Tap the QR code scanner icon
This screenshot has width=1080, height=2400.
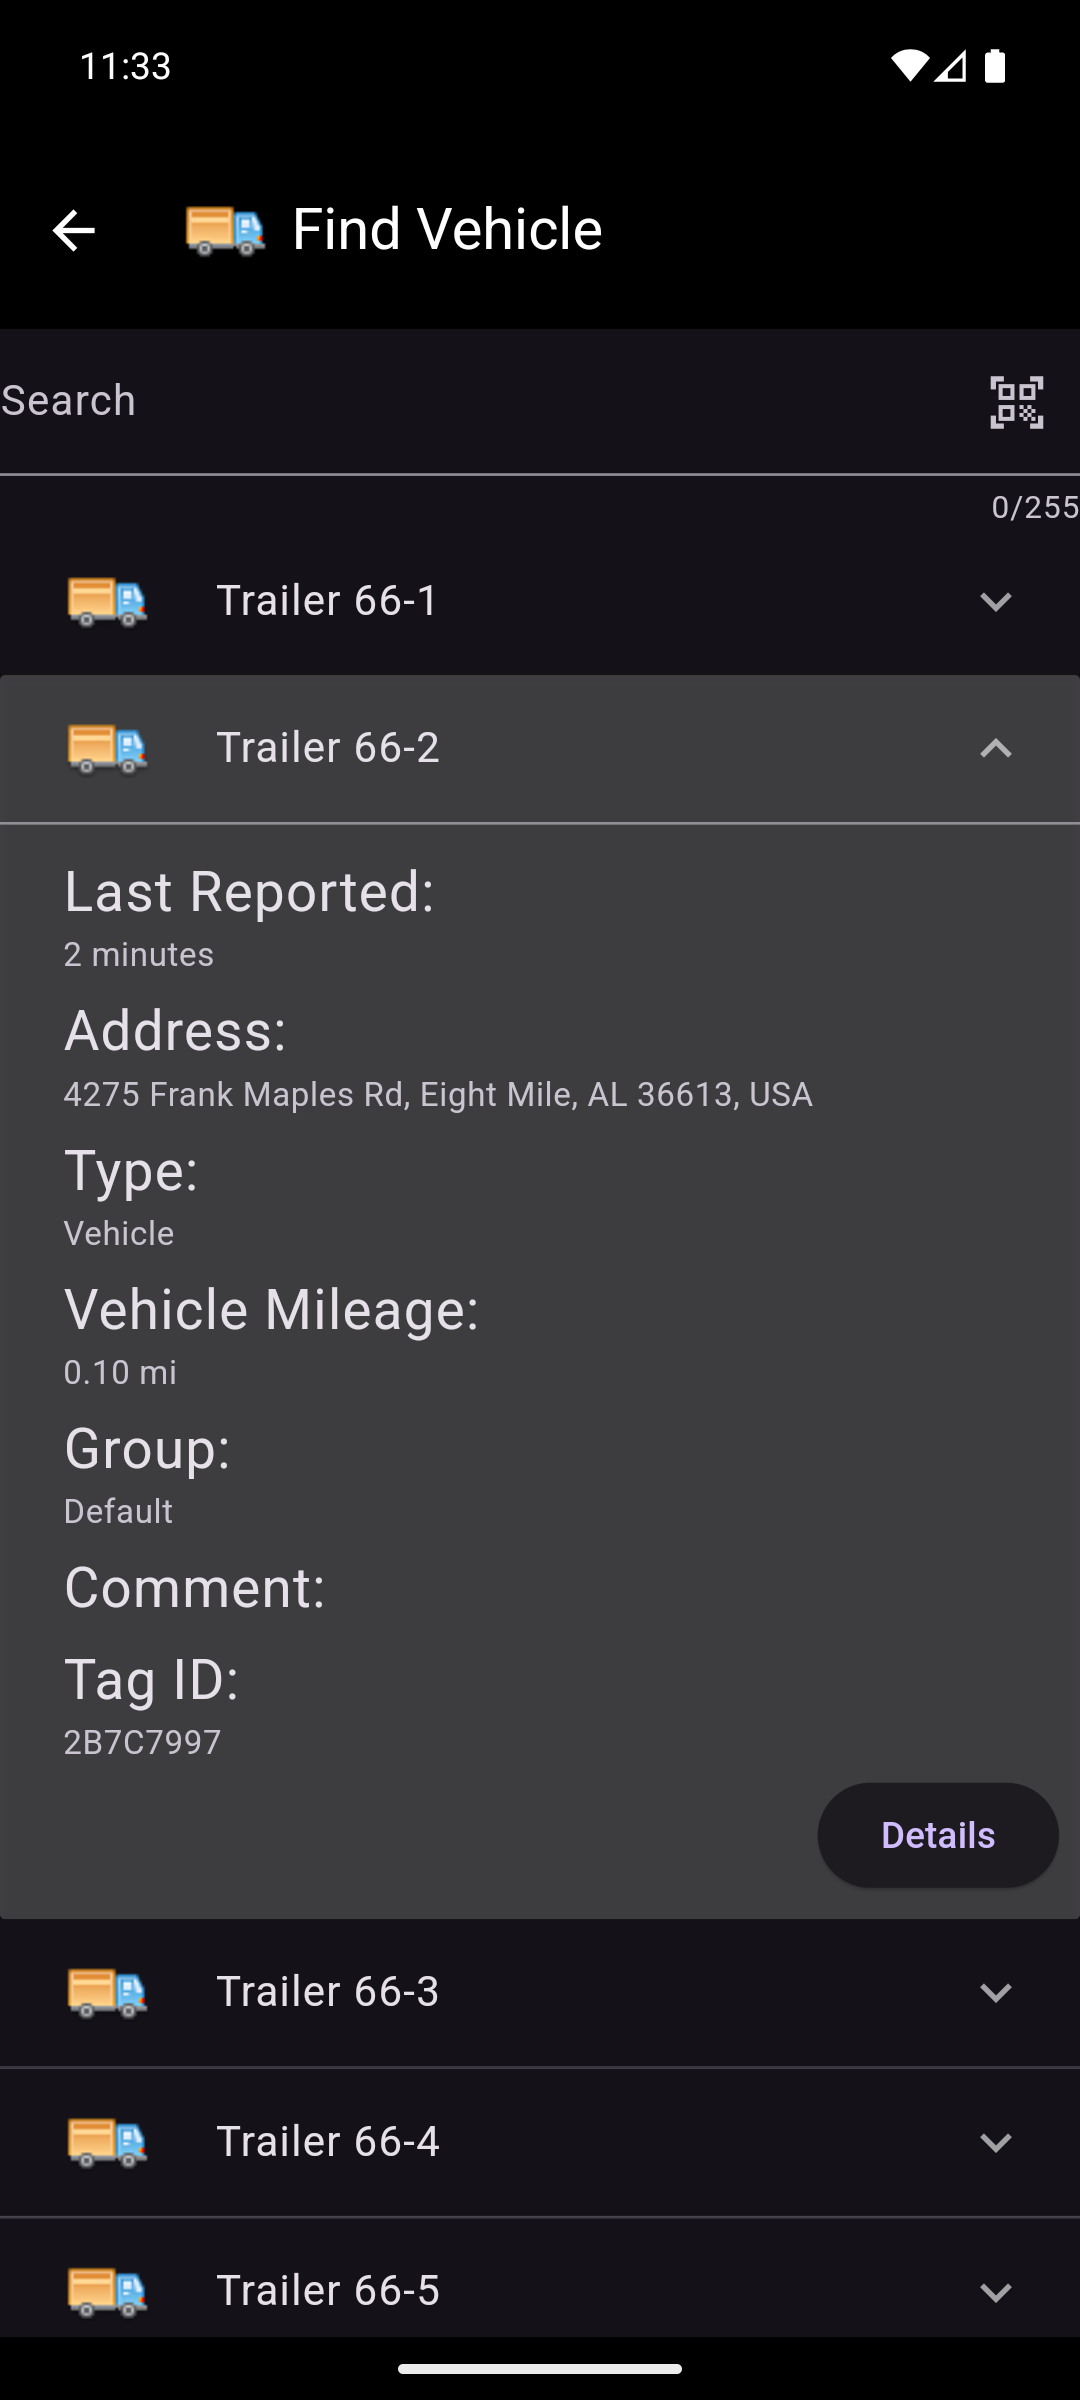pos(1016,402)
